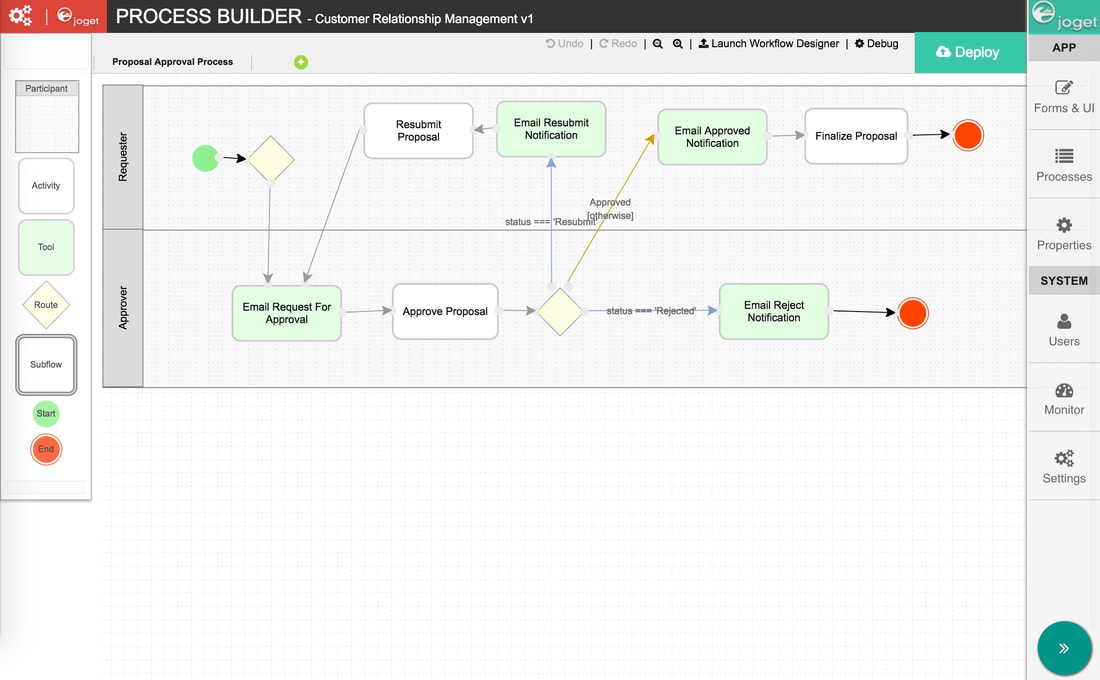
Task: Open the Properties panel
Action: 1063,231
